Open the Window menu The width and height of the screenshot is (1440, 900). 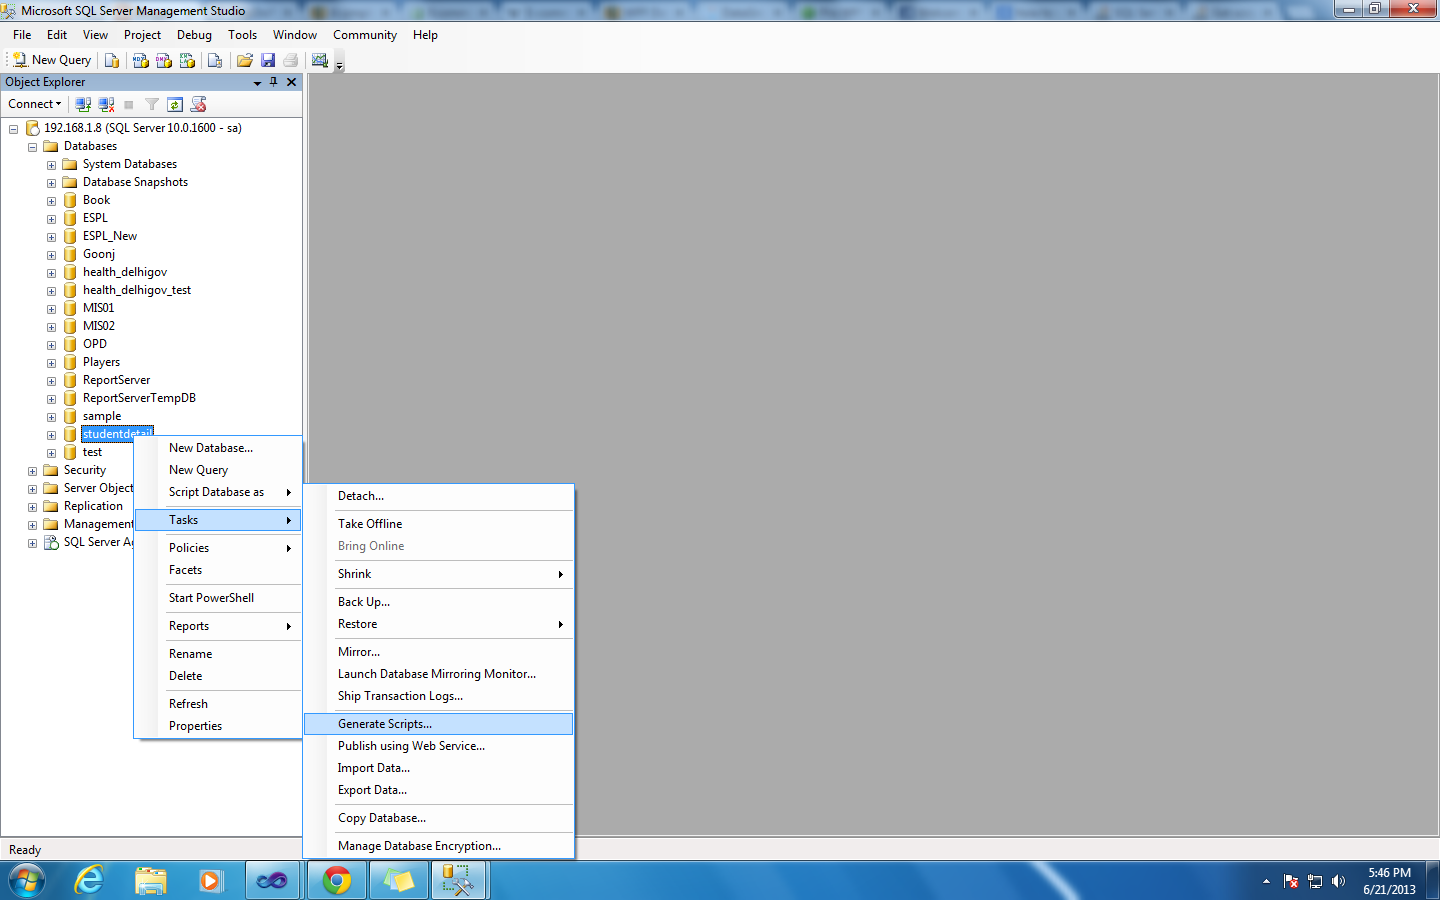coord(295,35)
